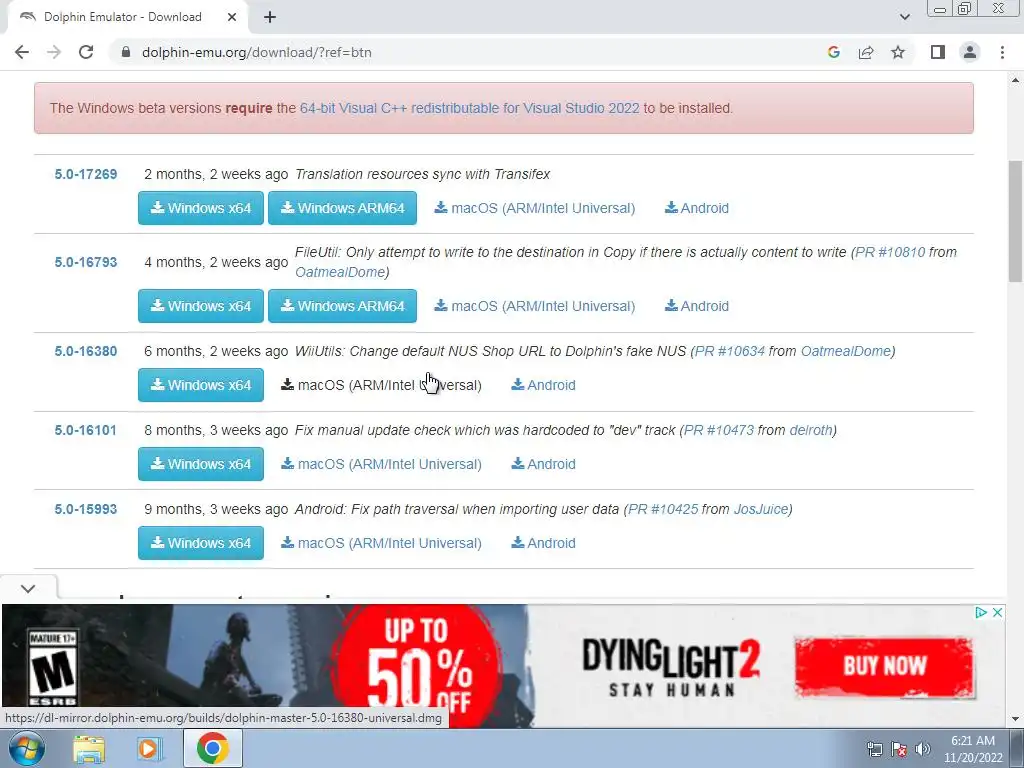Open Windows Explorer from taskbar

(89, 748)
